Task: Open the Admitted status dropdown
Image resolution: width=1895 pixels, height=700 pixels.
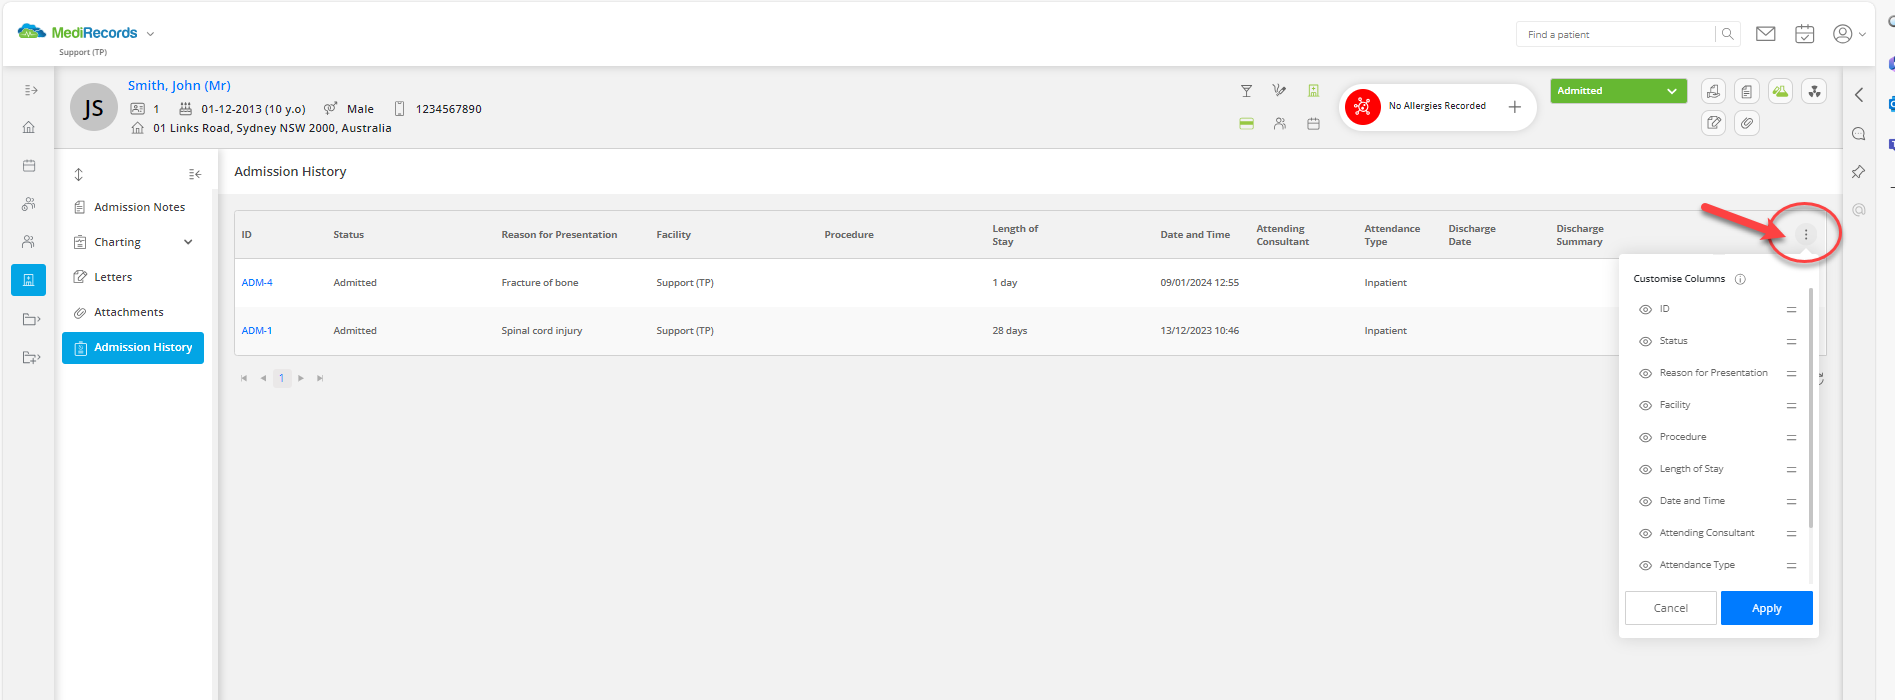Action: (1618, 91)
